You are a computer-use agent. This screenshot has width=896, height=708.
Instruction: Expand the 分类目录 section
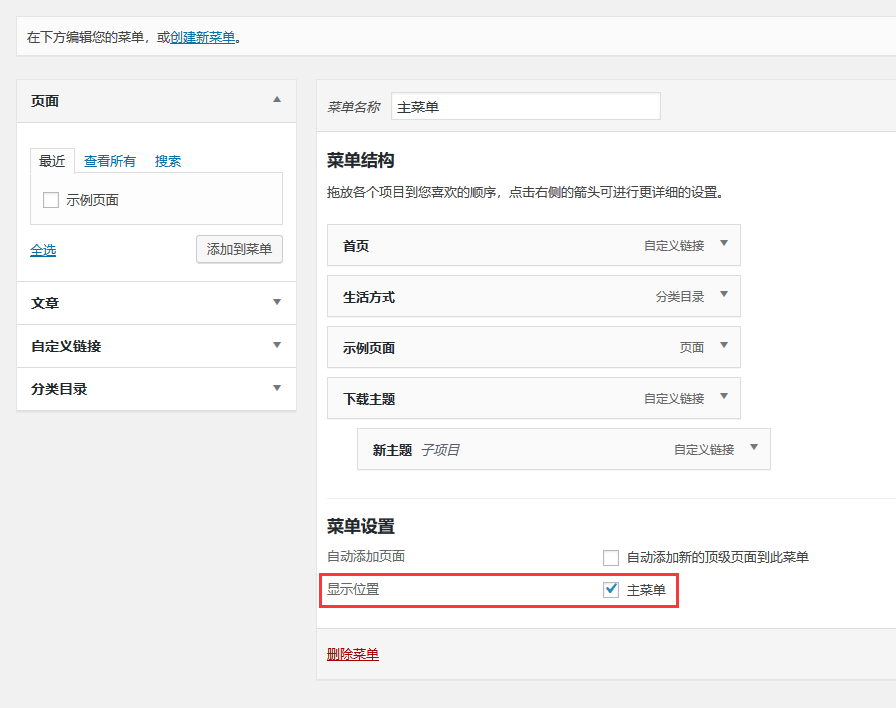pos(277,389)
